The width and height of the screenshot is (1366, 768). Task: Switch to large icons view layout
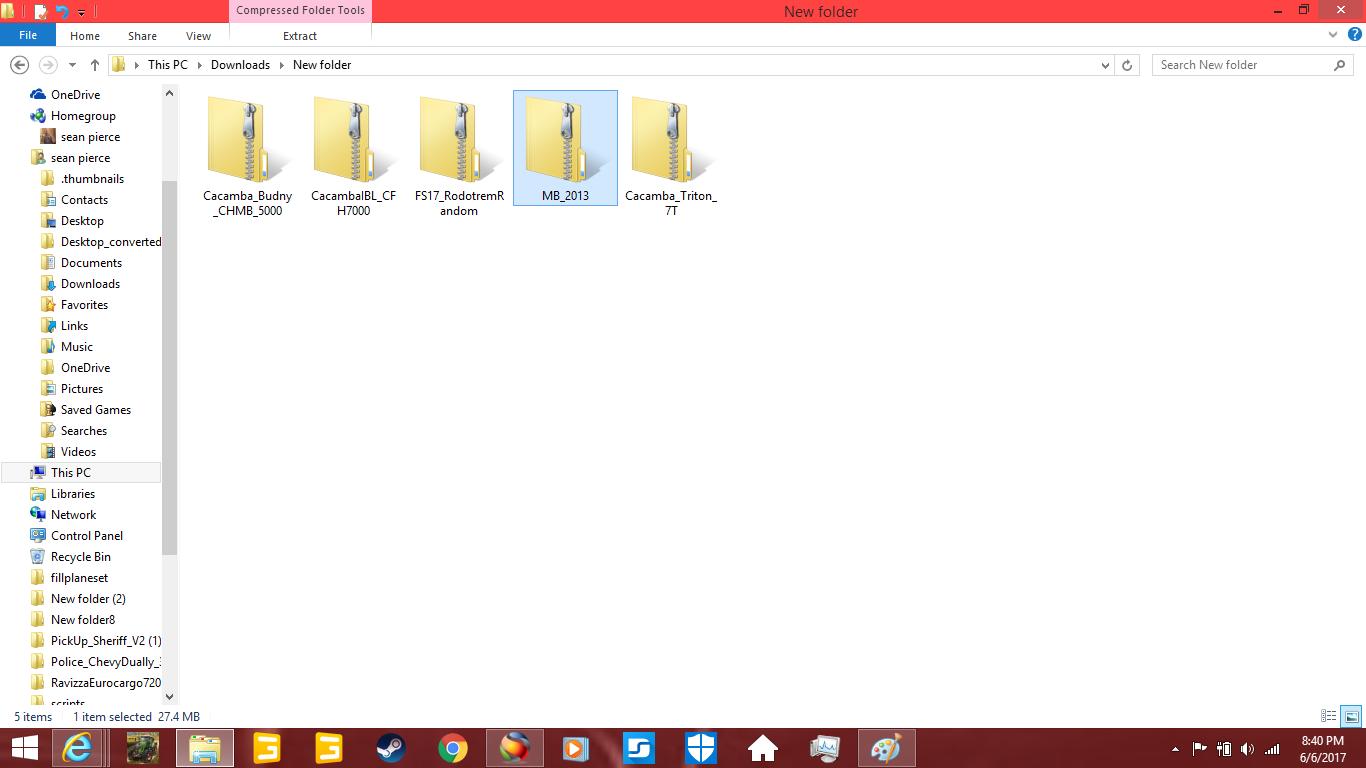1351,716
